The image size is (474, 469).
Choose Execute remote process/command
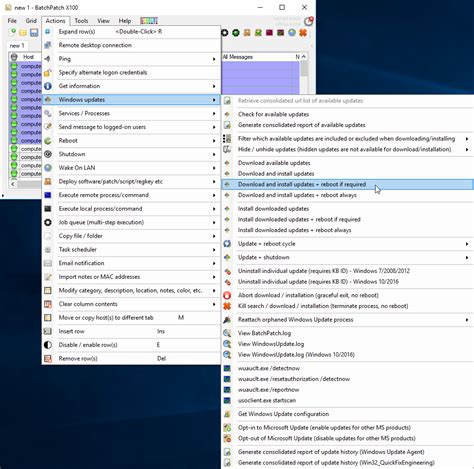click(104, 195)
